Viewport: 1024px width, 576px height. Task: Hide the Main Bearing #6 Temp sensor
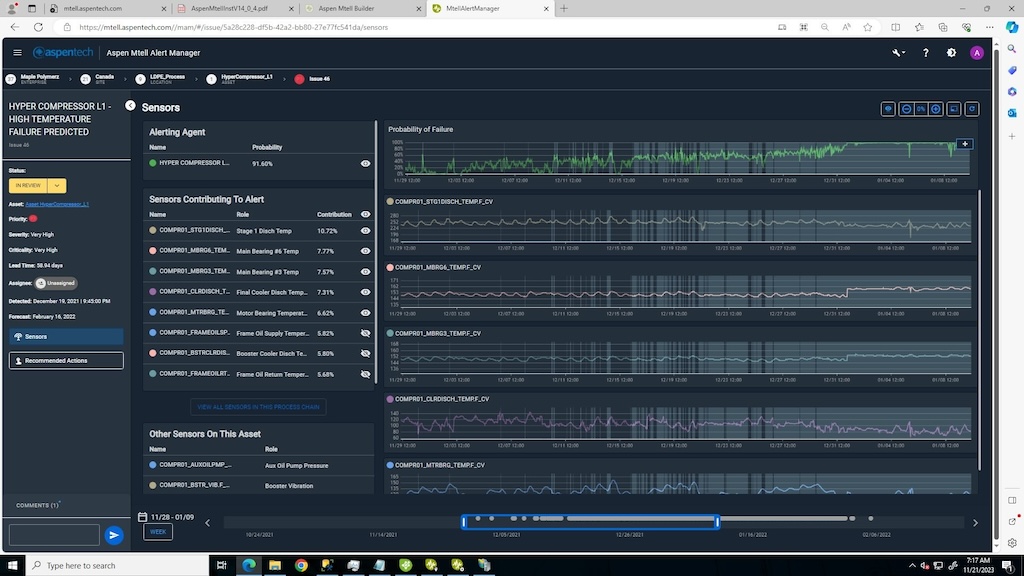pos(365,251)
